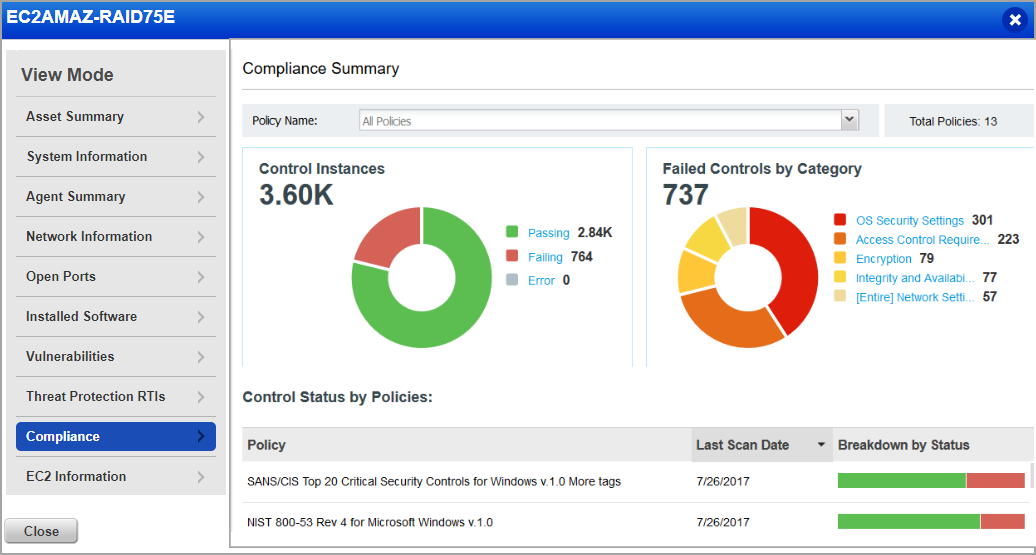1036x555 pixels.
Task: Click the Open Ports chevron arrow
Action: click(201, 277)
